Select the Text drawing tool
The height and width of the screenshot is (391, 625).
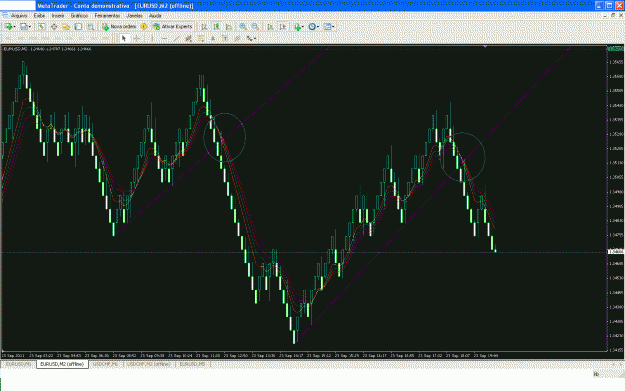[x=212, y=38]
